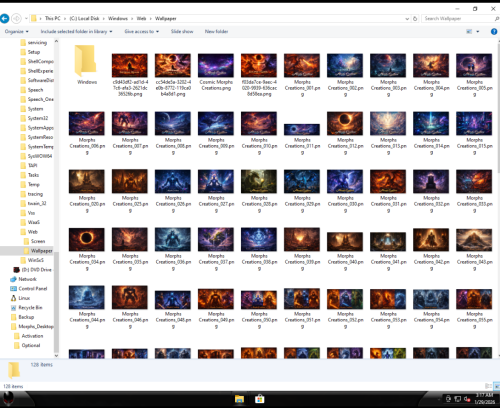Start the Slide show
Image resolution: width=500 pixels, height=408 pixels.
point(182,31)
